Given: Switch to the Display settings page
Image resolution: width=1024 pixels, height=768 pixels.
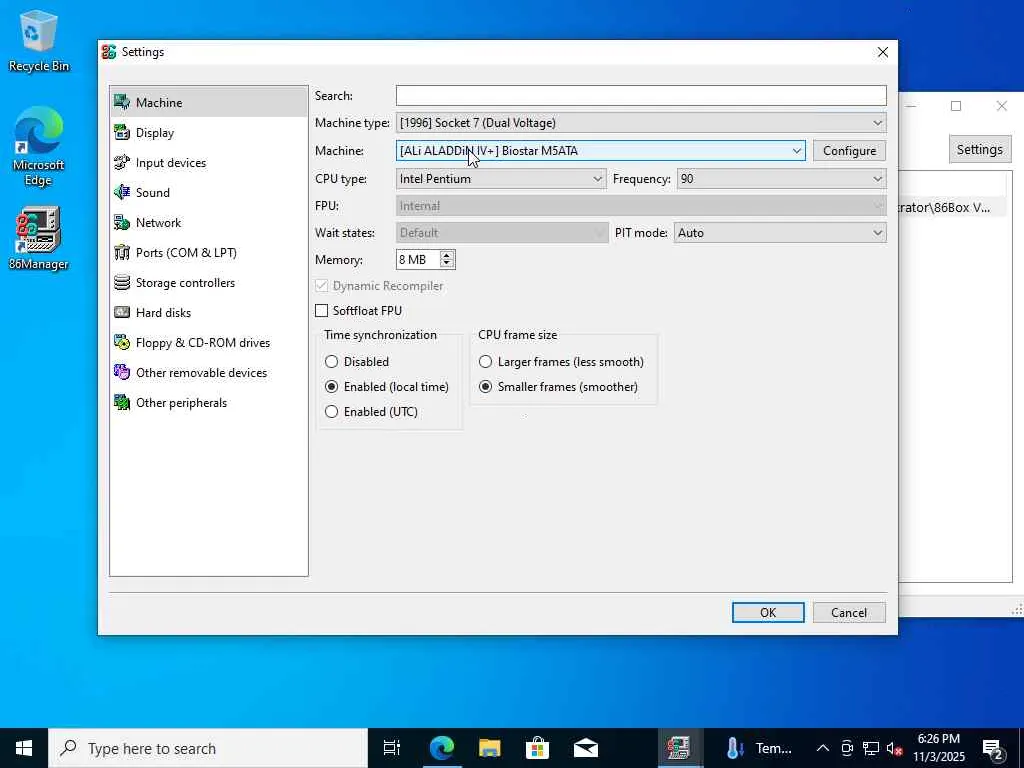Looking at the screenshot, I should click(x=208, y=132).
